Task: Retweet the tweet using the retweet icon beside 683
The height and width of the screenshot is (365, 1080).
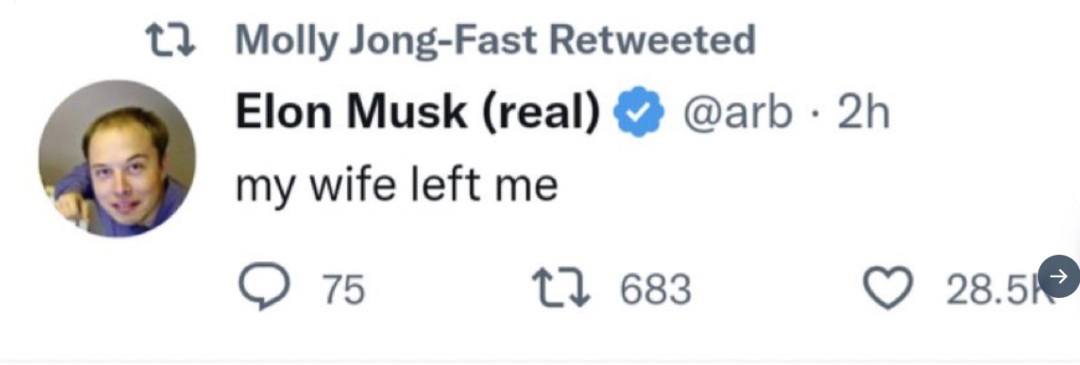Action: (557, 289)
